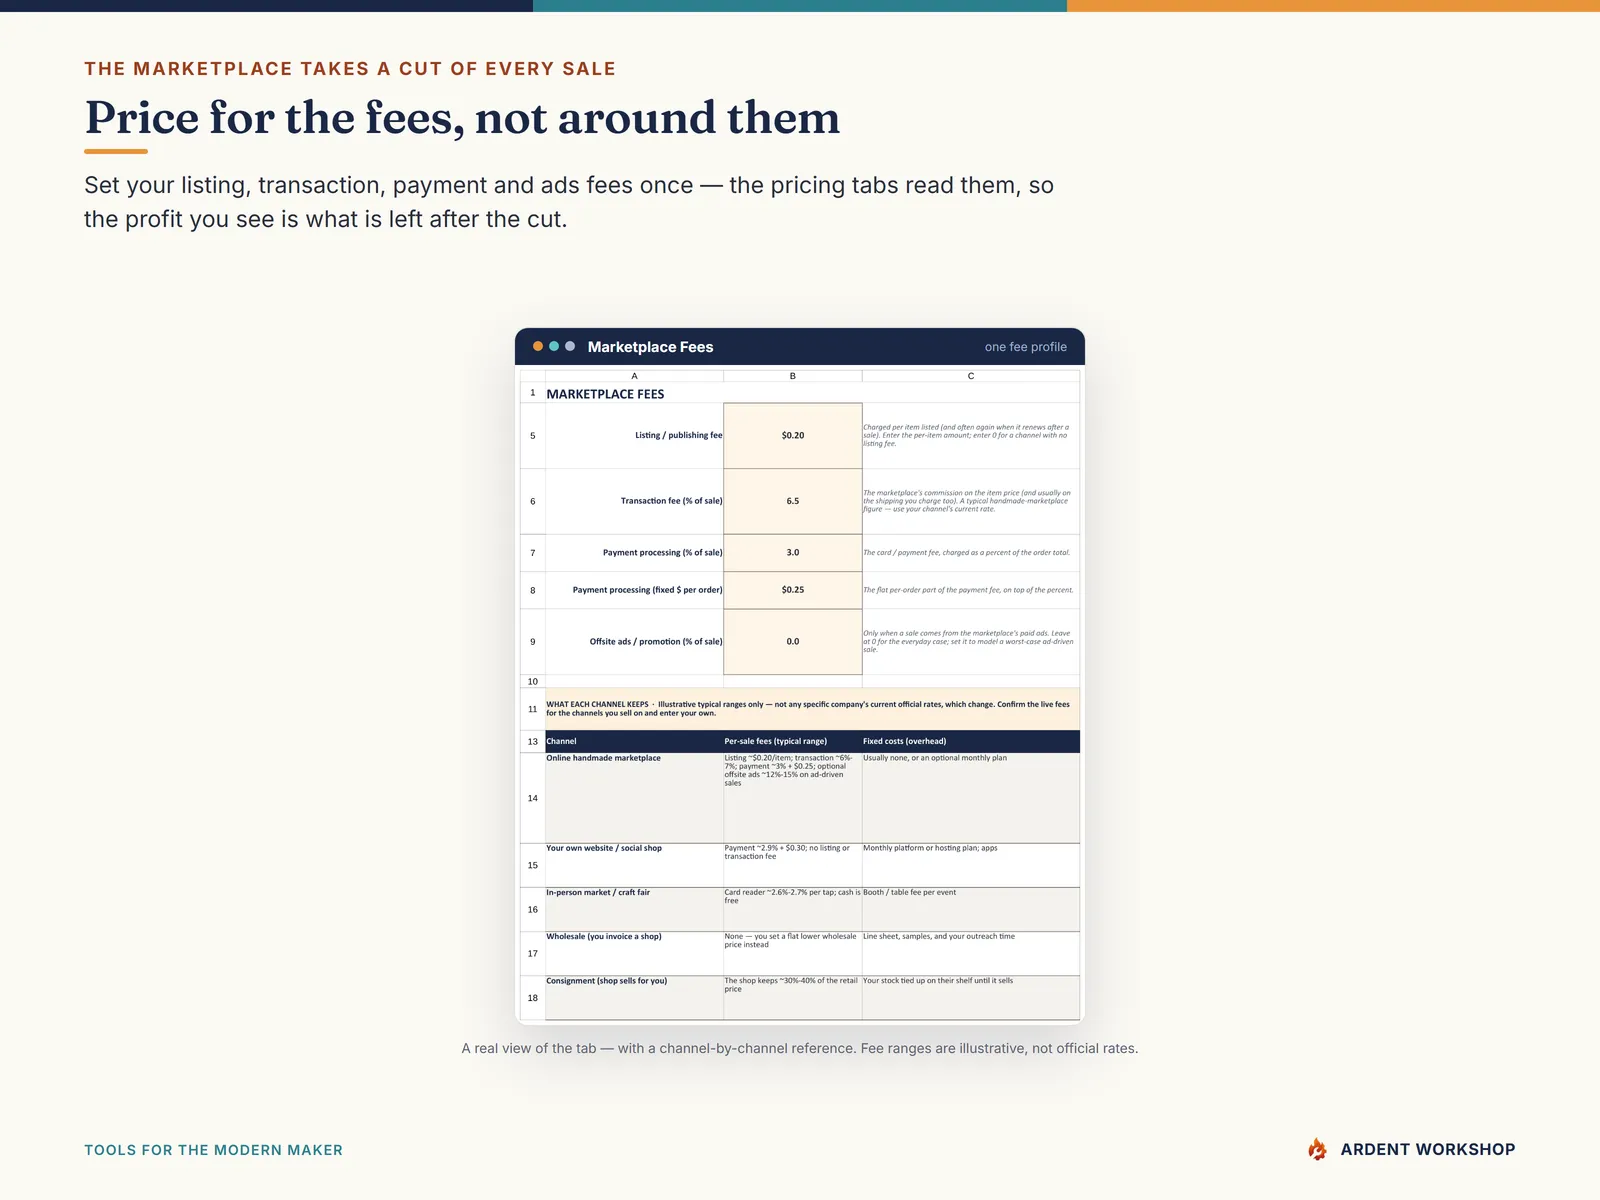Click 'TOOLS FOR THE MODERN MAKER' footer text
This screenshot has height=1200, width=1600.
213,1150
